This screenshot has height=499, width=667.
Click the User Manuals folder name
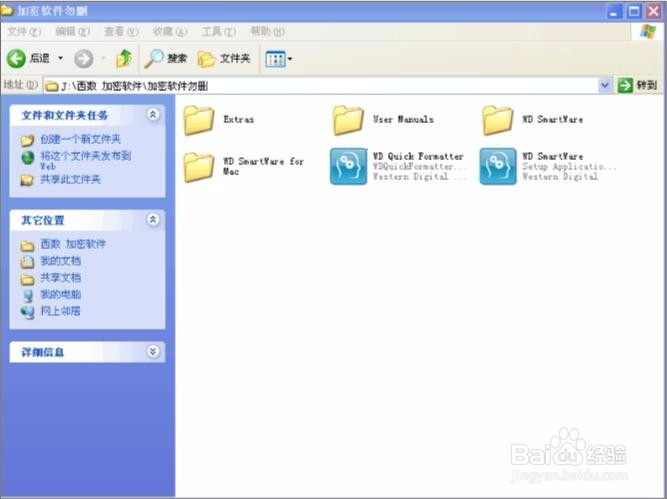pos(403,120)
